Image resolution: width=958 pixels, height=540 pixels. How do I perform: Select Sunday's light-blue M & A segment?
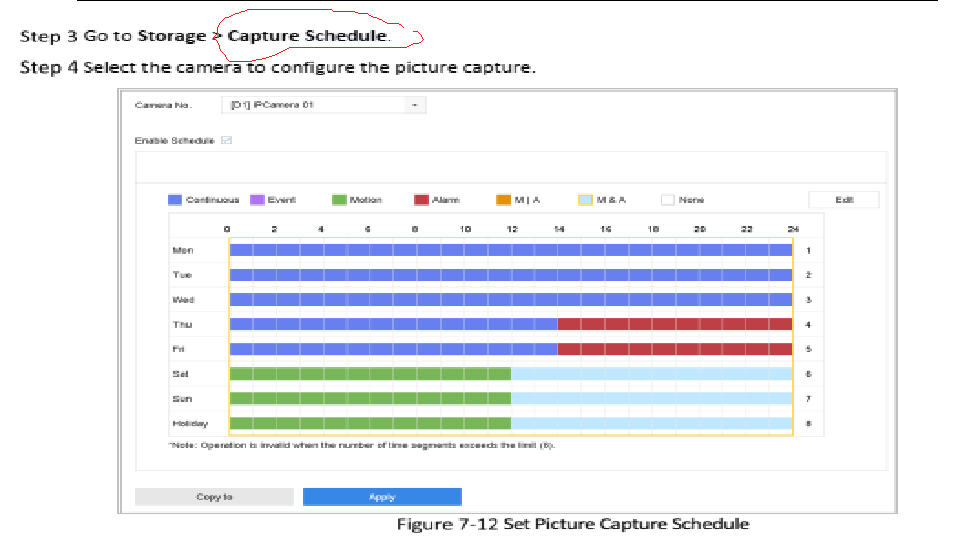point(652,398)
